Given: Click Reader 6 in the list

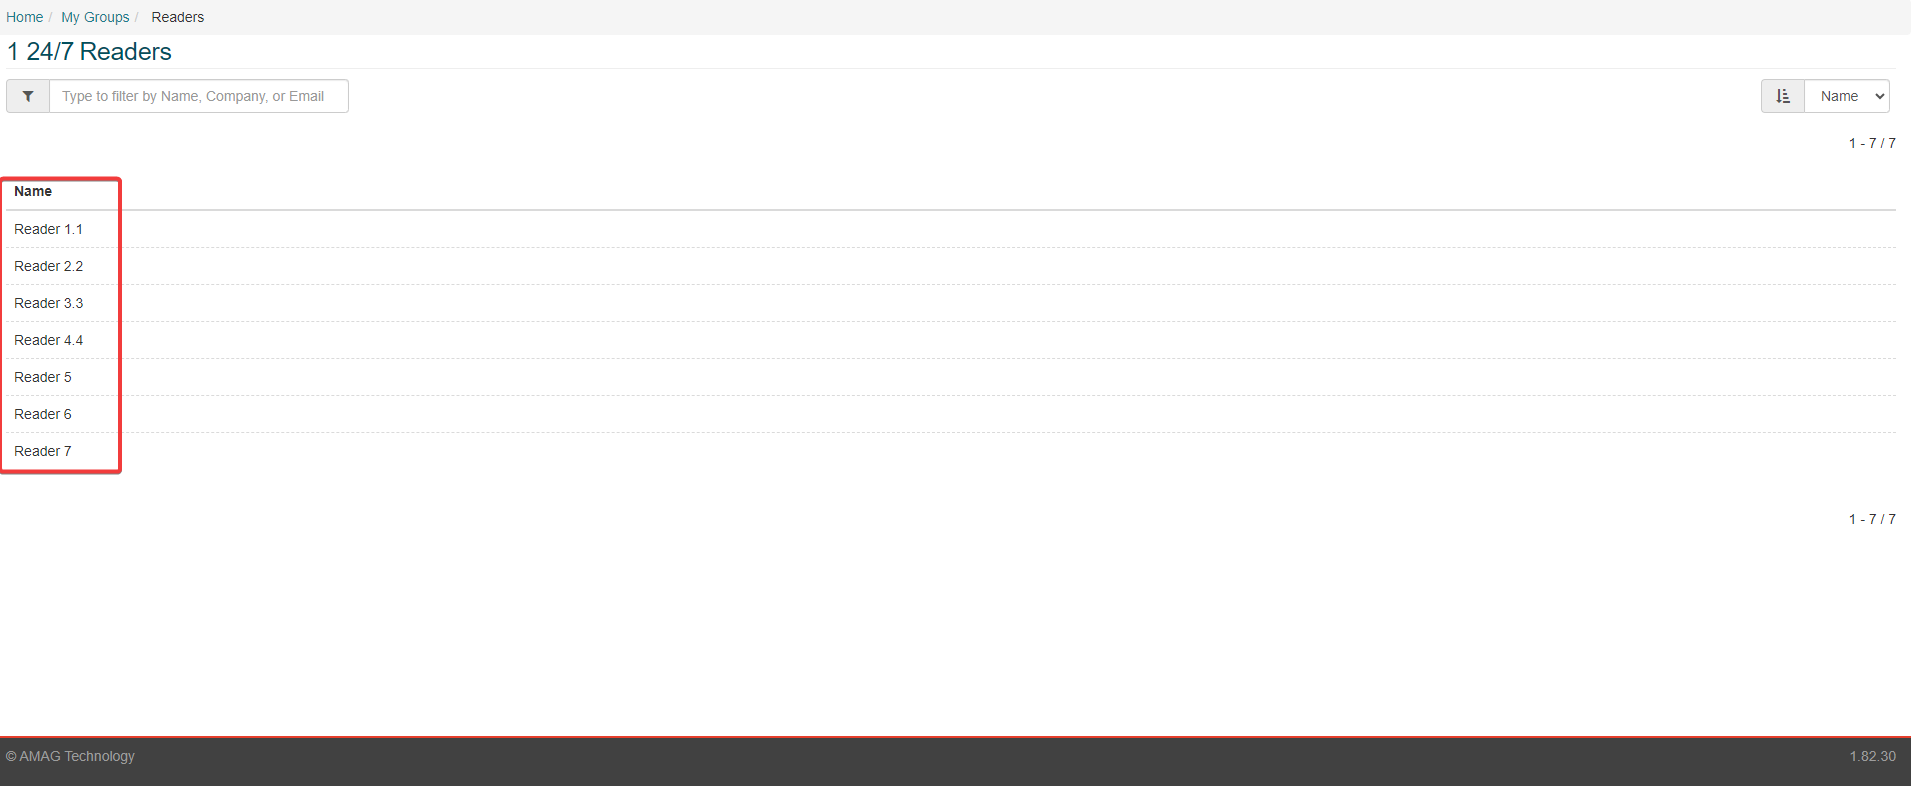Looking at the screenshot, I should tap(43, 414).
